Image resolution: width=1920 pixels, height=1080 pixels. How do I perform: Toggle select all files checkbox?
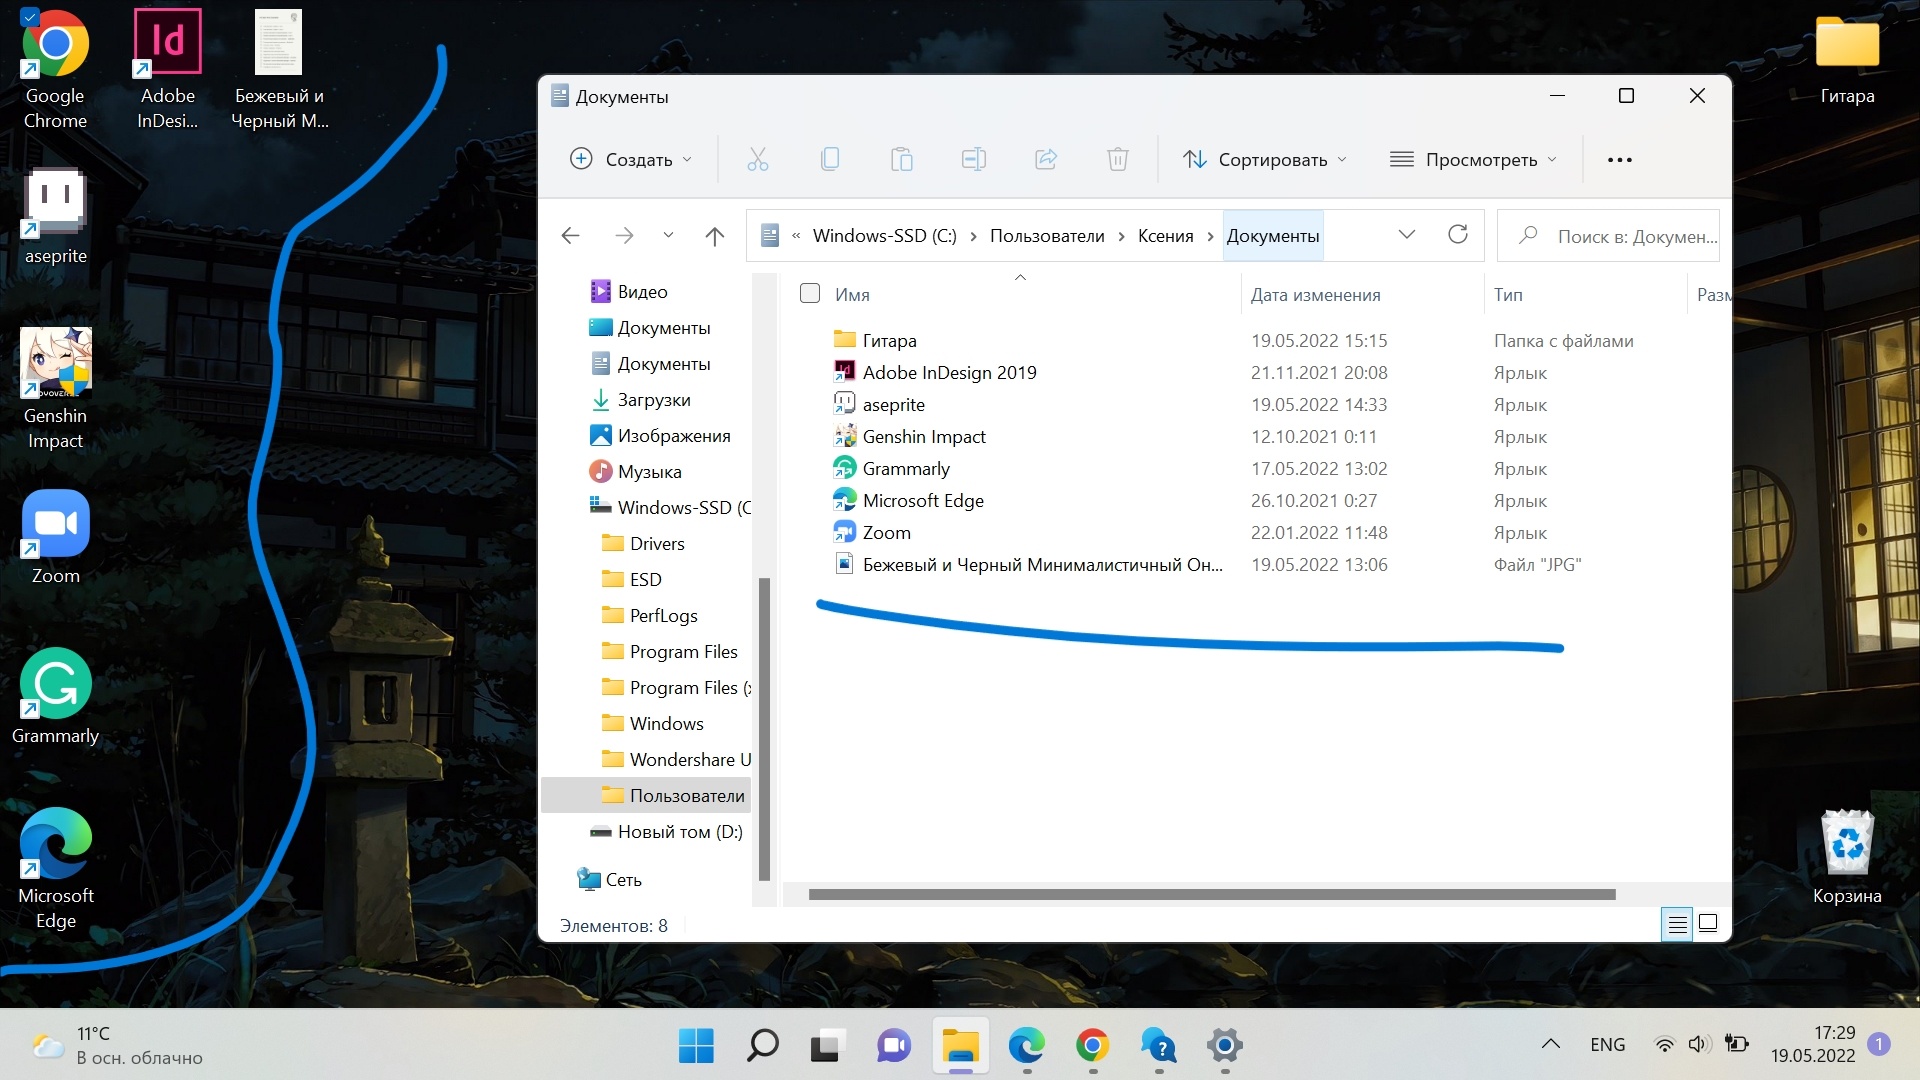pos(810,293)
